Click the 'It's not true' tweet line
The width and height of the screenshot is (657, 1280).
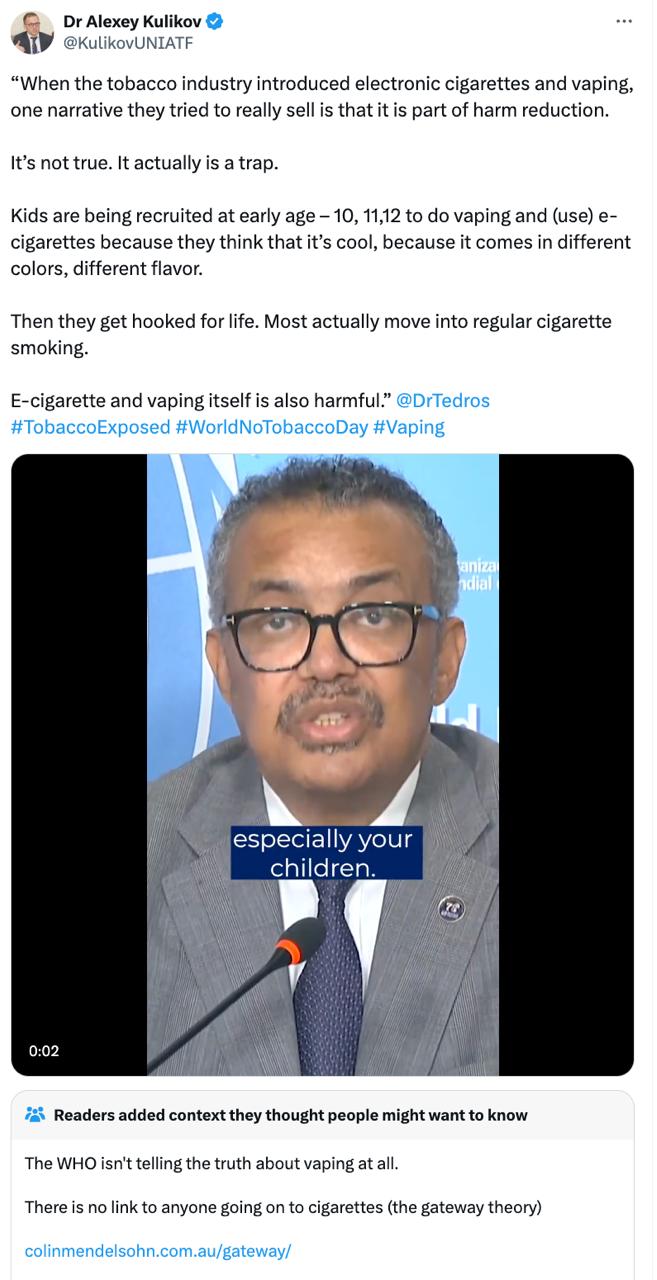point(143,163)
